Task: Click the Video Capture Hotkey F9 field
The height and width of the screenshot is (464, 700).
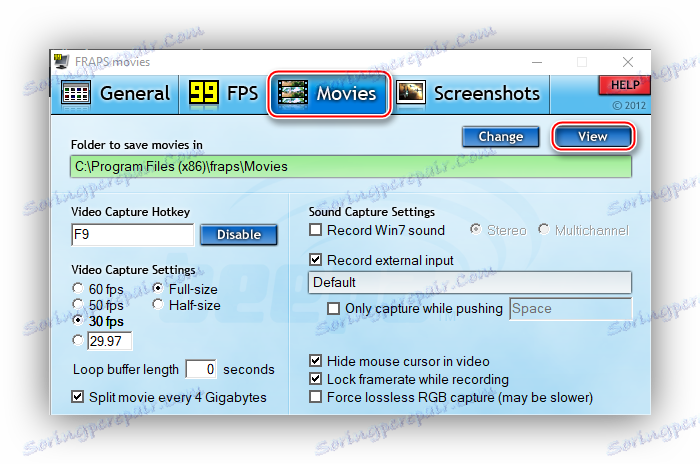Action: (x=133, y=235)
